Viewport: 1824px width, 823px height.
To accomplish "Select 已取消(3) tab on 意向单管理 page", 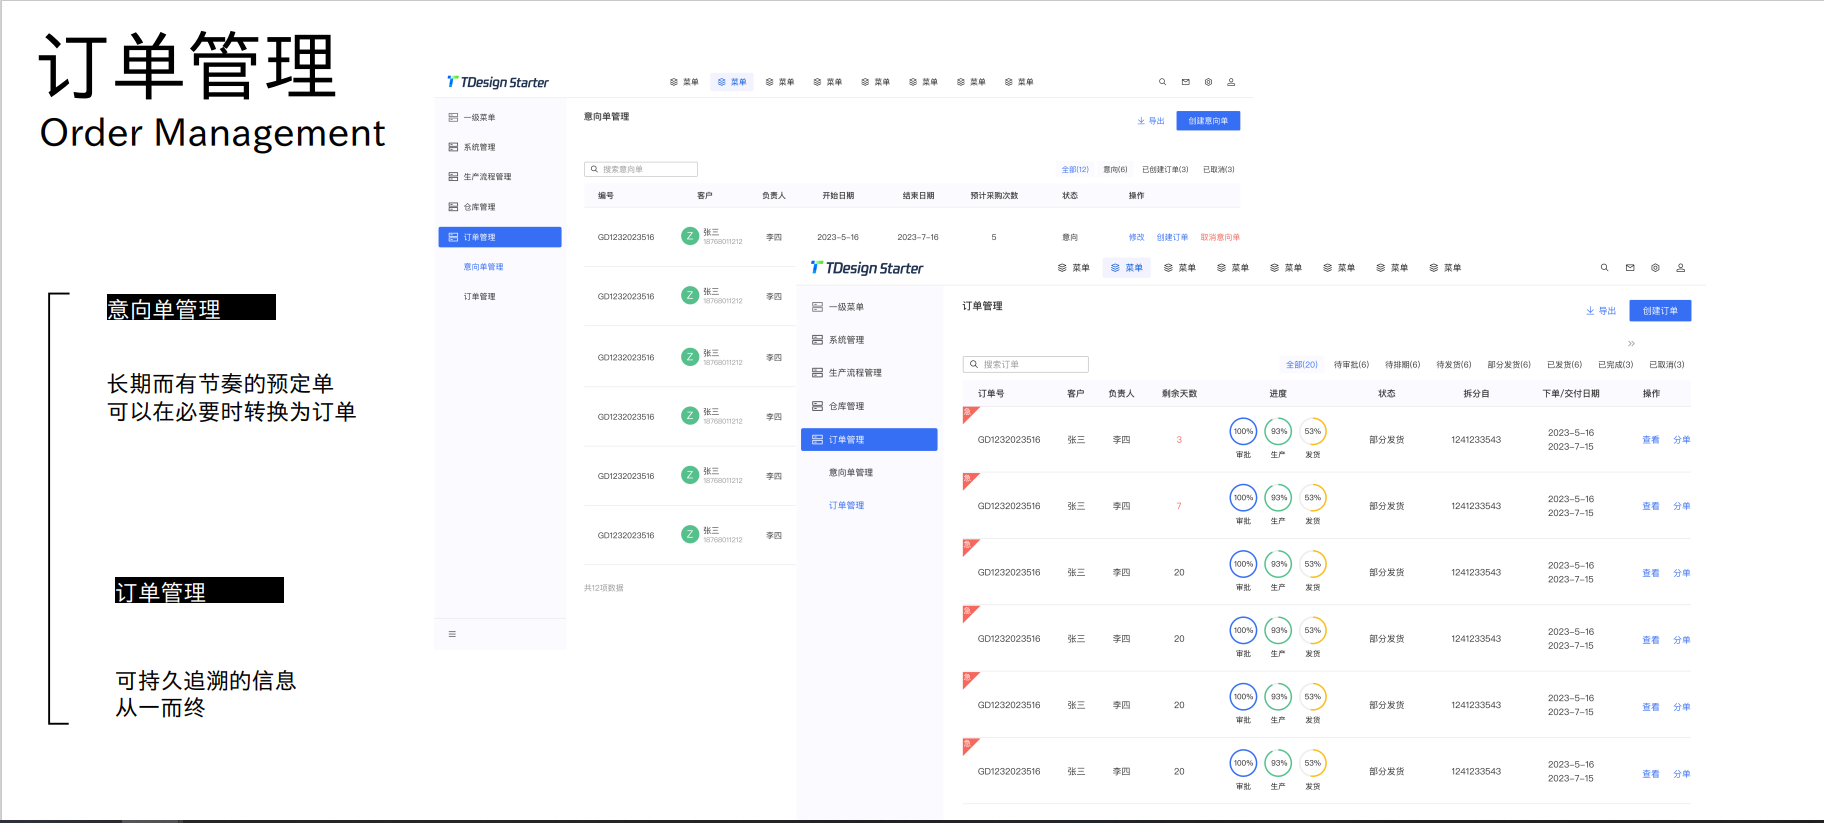I will tap(1218, 170).
